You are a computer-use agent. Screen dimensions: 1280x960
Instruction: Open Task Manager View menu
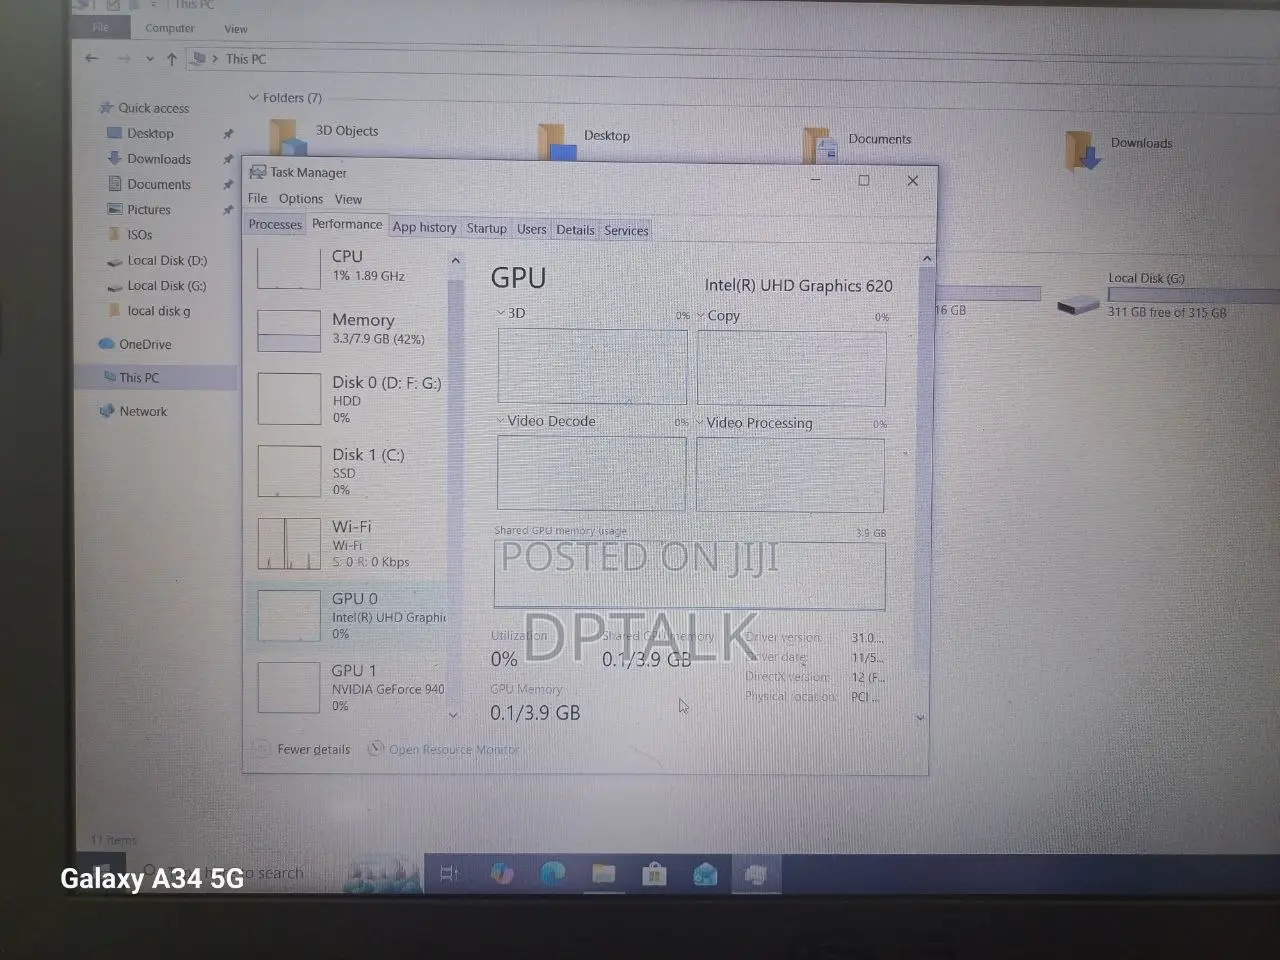(x=348, y=199)
